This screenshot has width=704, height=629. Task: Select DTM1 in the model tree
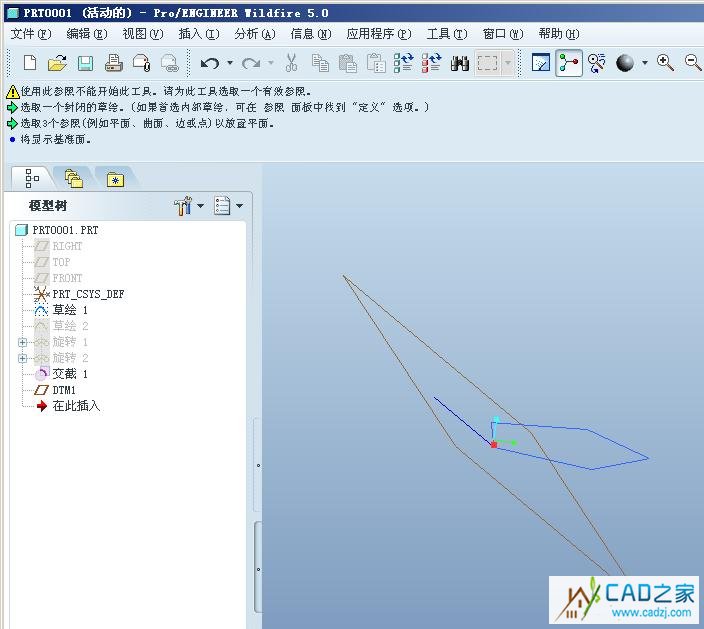pyautogui.click(x=64, y=390)
